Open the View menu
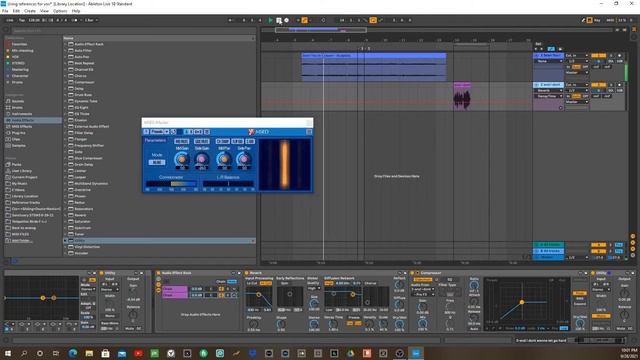This screenshot has height=360, width=640. coord(44,11)
